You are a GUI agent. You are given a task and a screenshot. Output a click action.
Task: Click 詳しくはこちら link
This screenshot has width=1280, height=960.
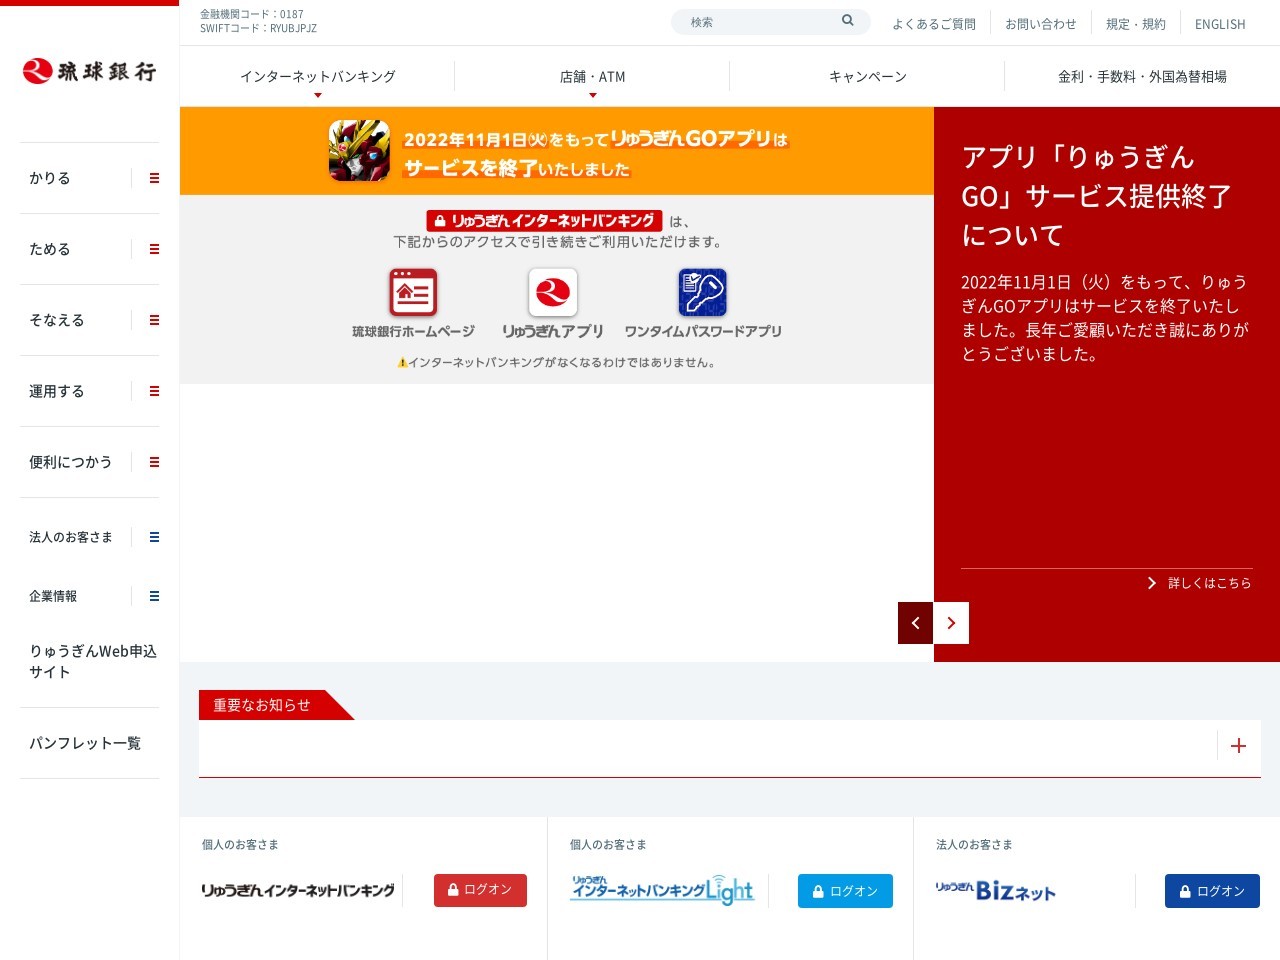1200,583
